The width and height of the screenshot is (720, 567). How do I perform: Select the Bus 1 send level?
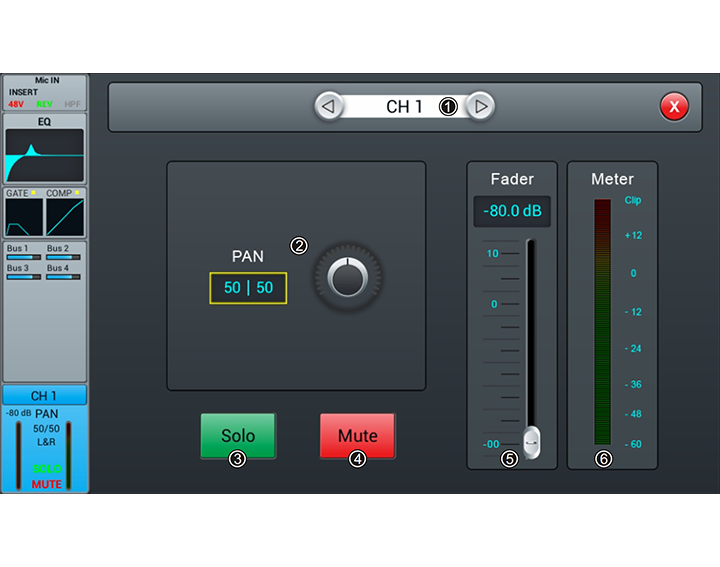[24, 252]
